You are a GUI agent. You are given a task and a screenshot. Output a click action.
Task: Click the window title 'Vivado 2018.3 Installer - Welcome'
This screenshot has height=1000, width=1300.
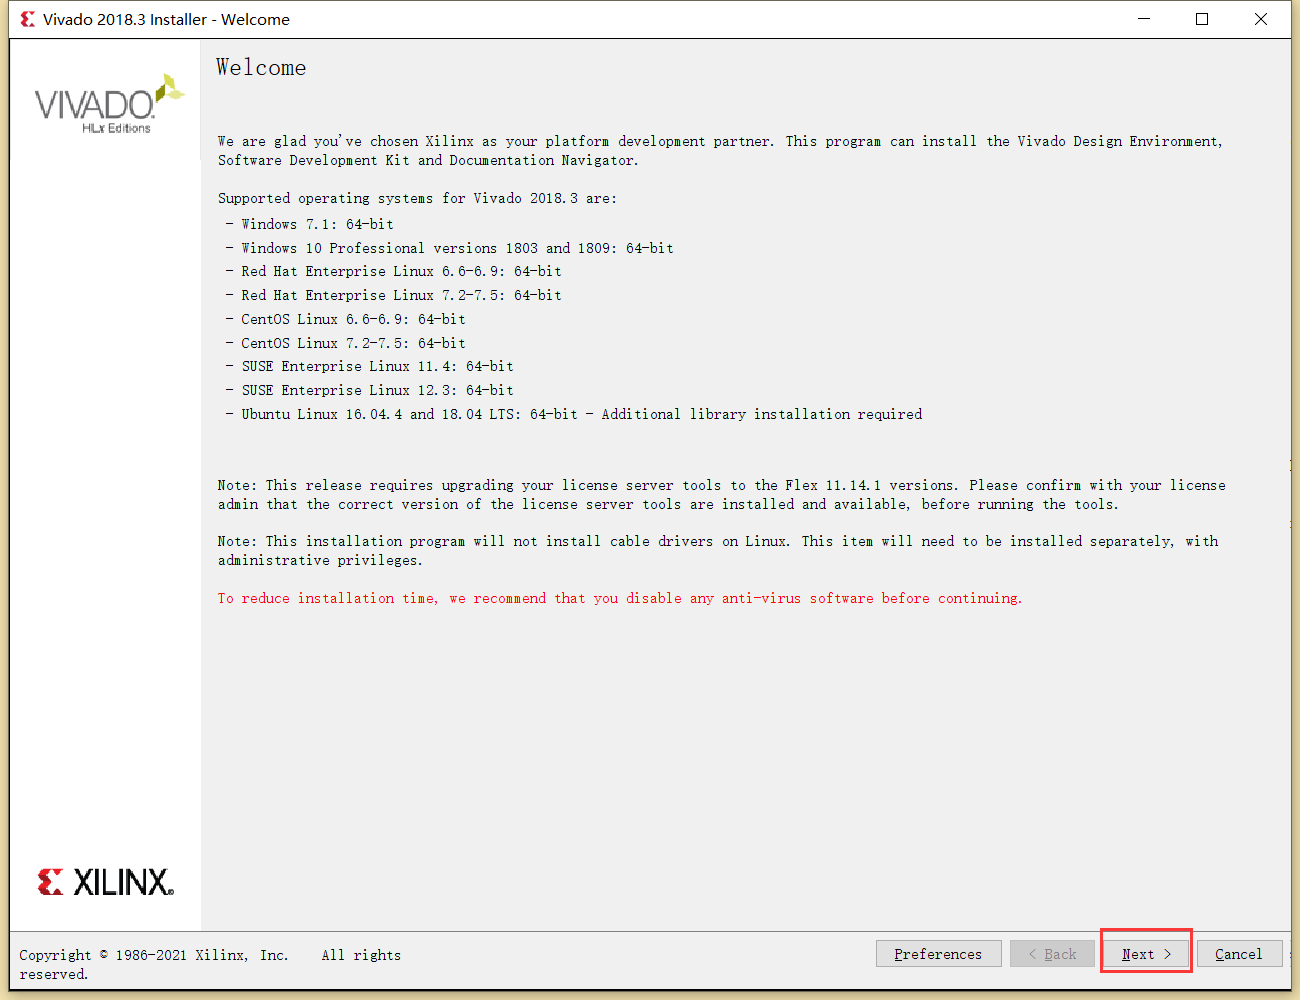tap(166, 19)
